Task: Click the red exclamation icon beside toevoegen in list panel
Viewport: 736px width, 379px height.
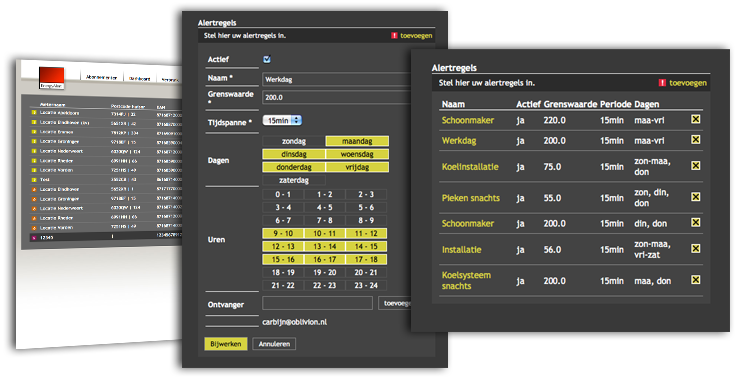Action: click(662, 83)
